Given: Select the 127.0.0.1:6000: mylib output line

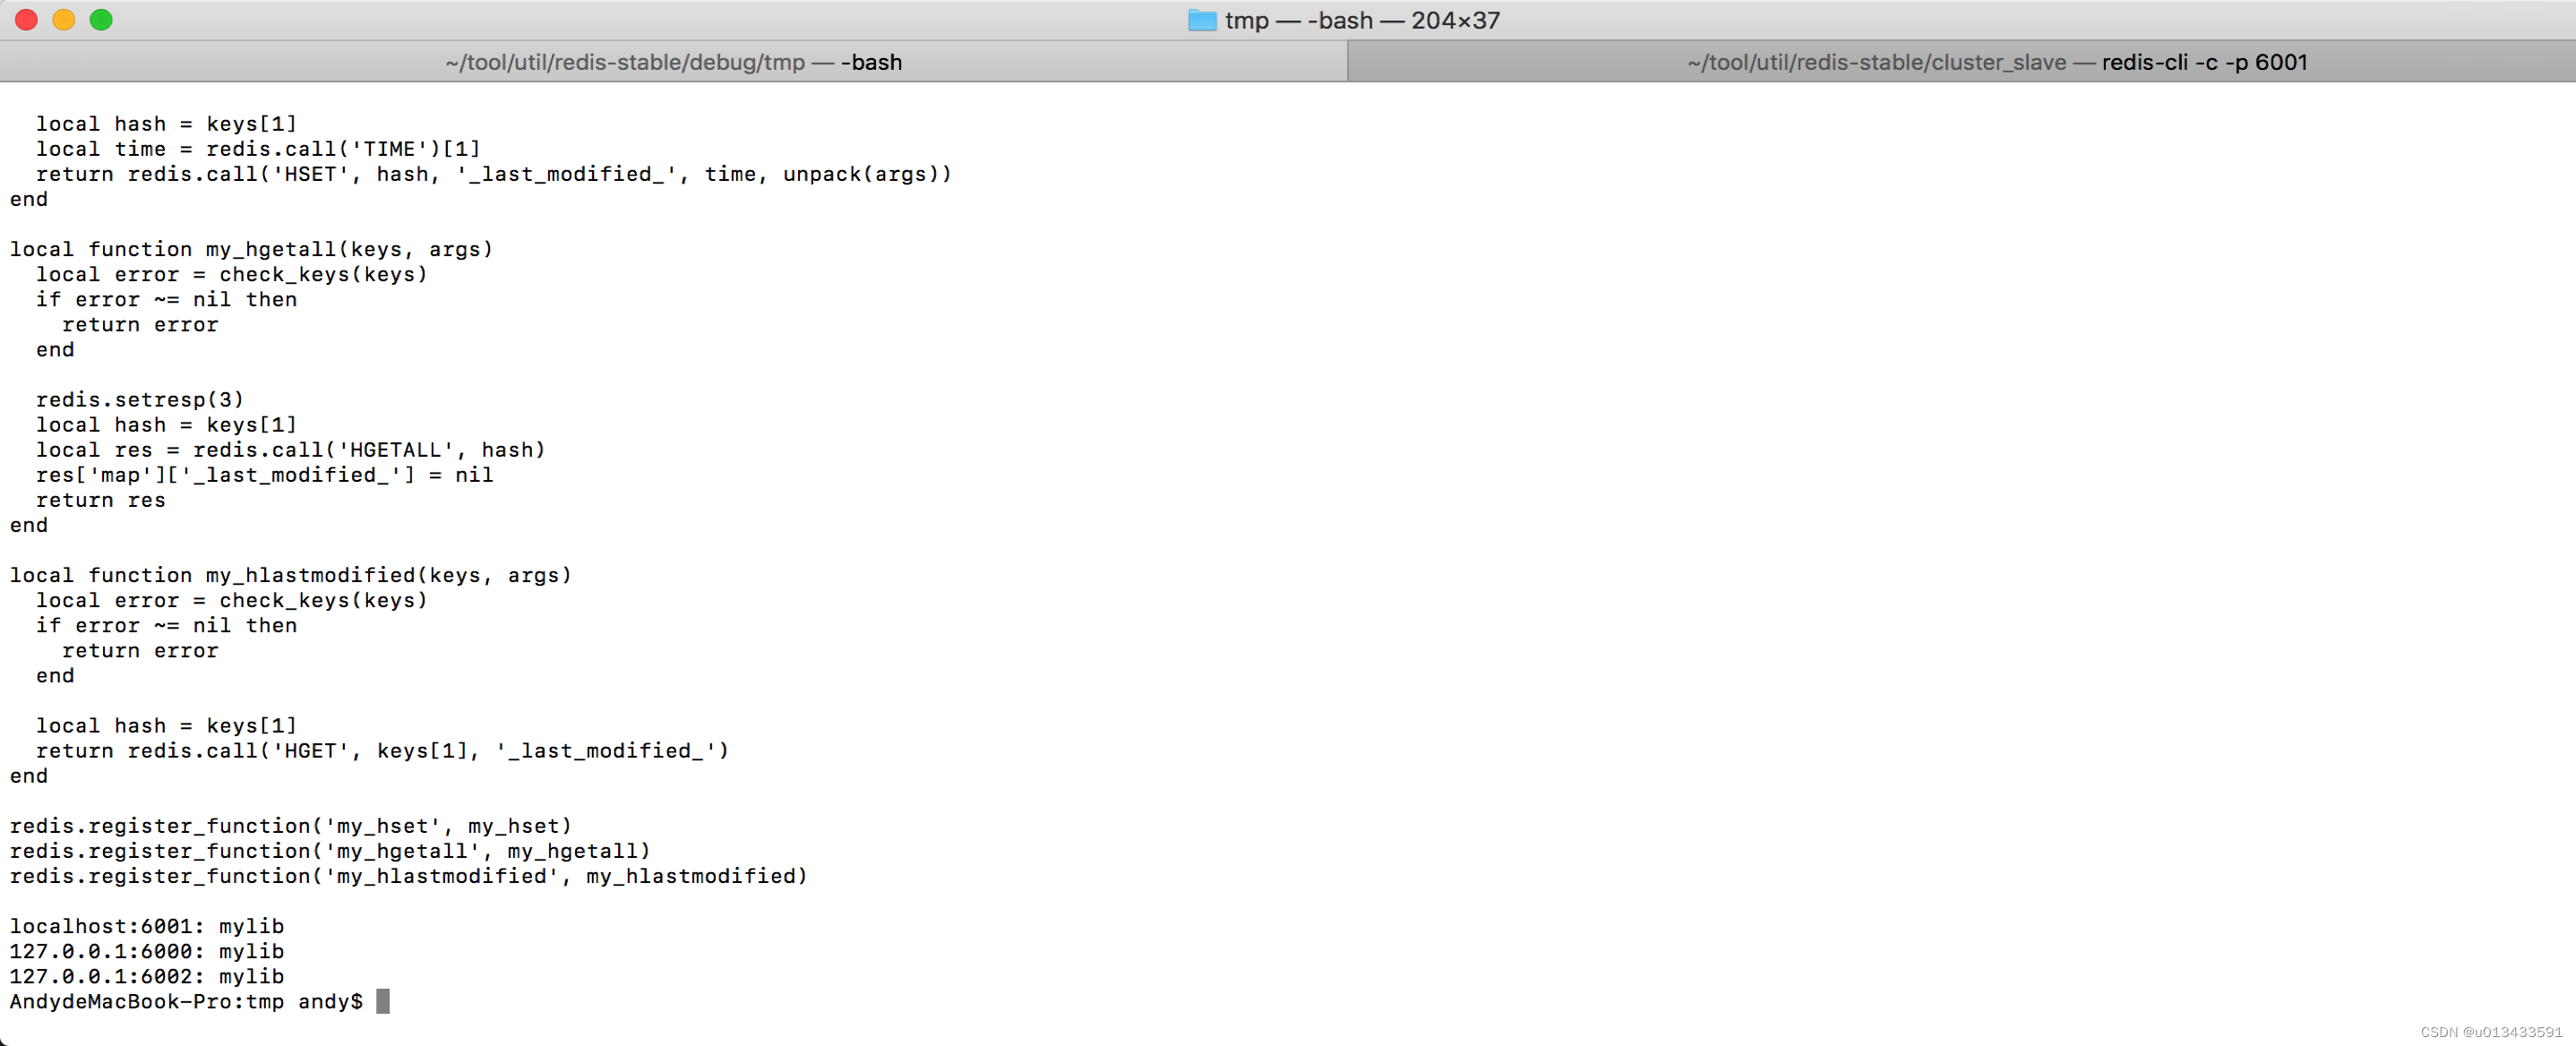Looking at the screenshot, I should 146,951.
